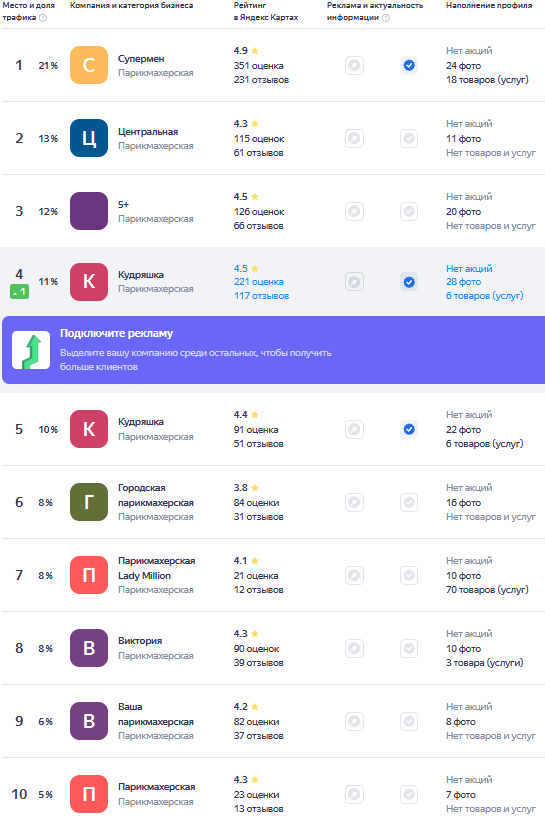The width and height of the screenshot is (545, 825).
Task: Click the help icon beside Место и доля трафика
Action: point(43,17)
